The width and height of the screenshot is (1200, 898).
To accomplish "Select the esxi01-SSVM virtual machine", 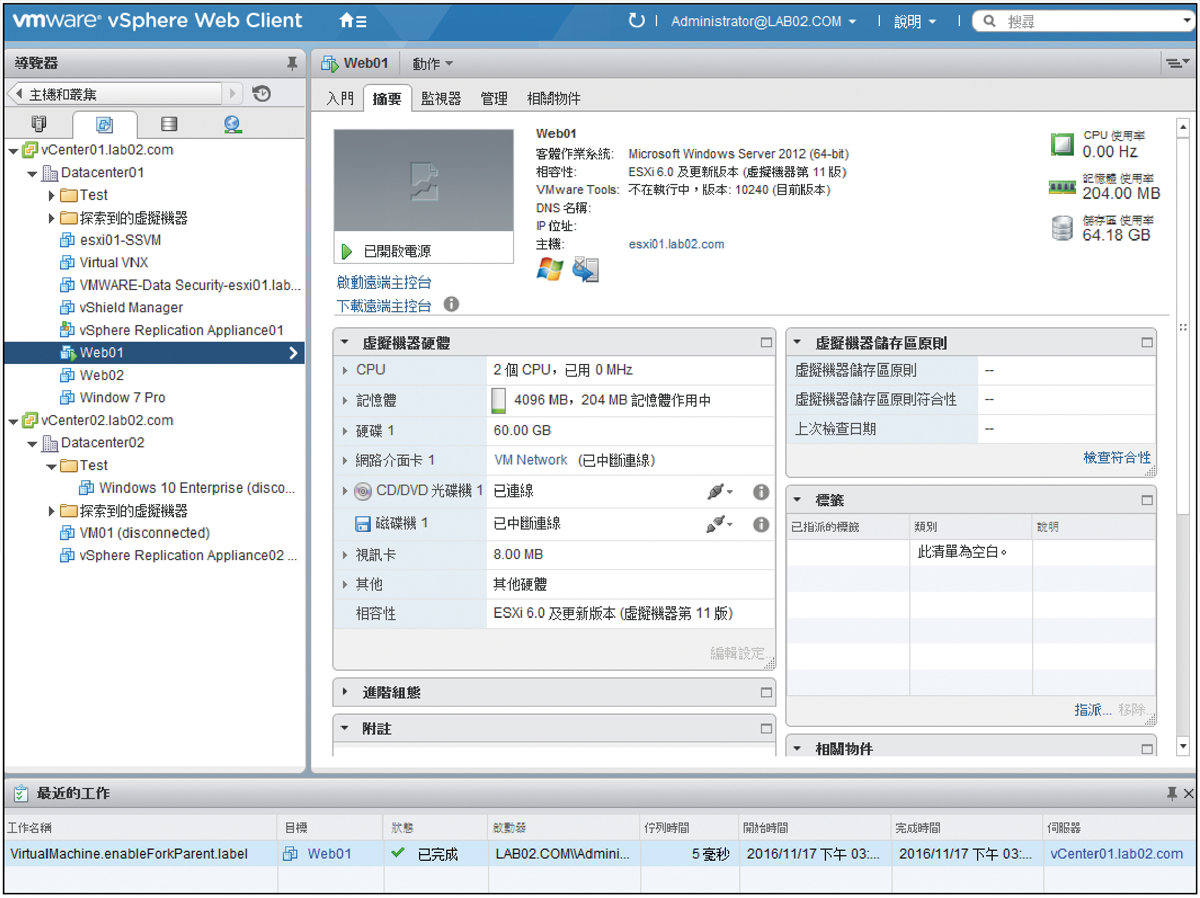I will (120, 240).
